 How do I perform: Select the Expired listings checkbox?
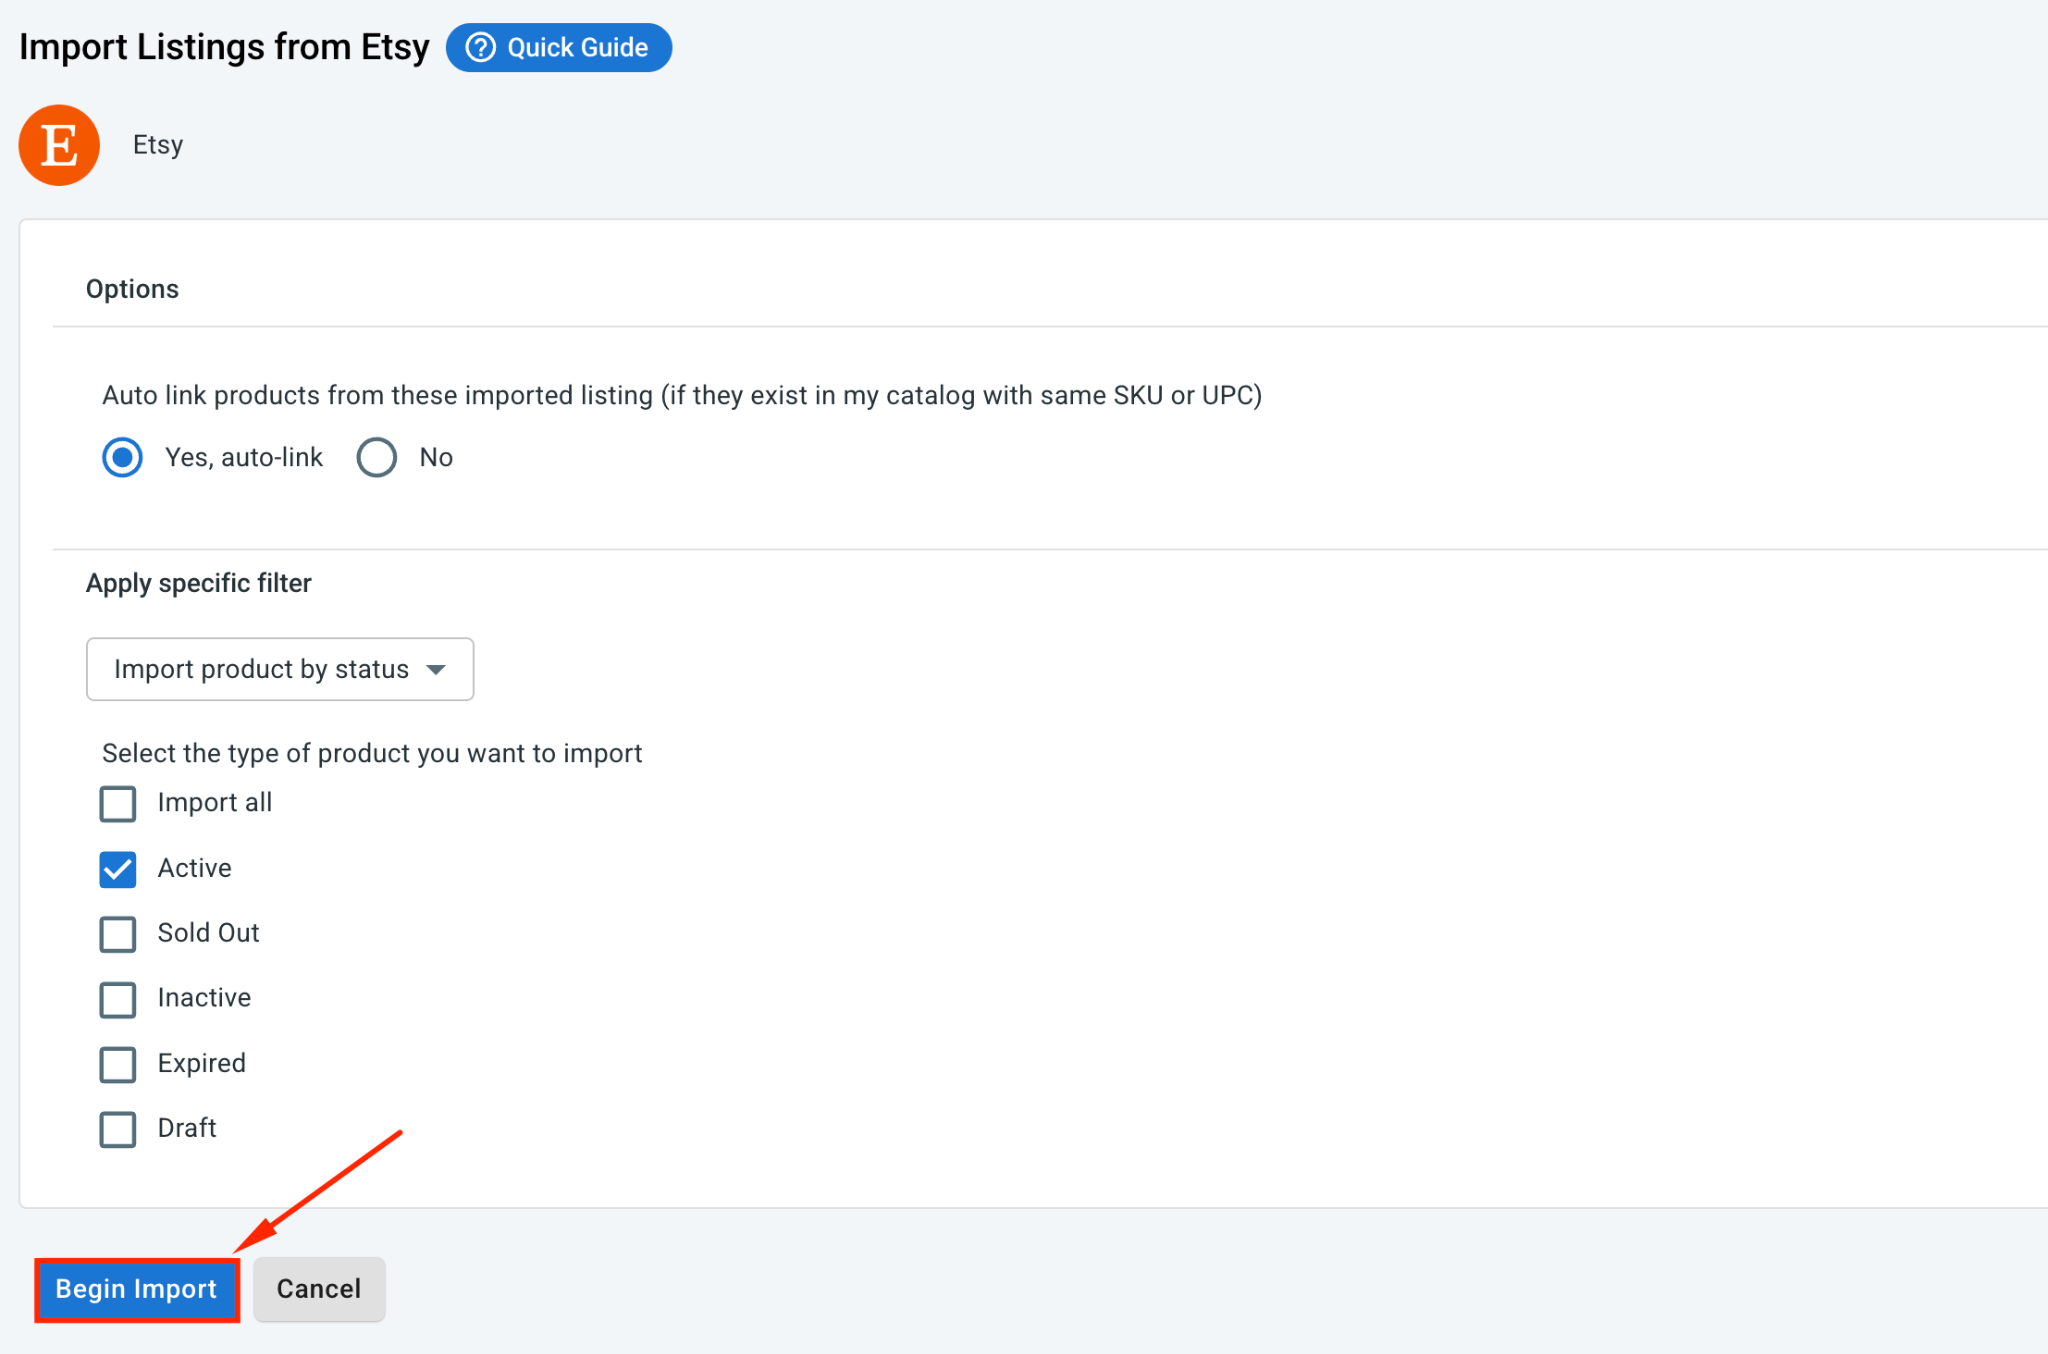pos(118,1064)
